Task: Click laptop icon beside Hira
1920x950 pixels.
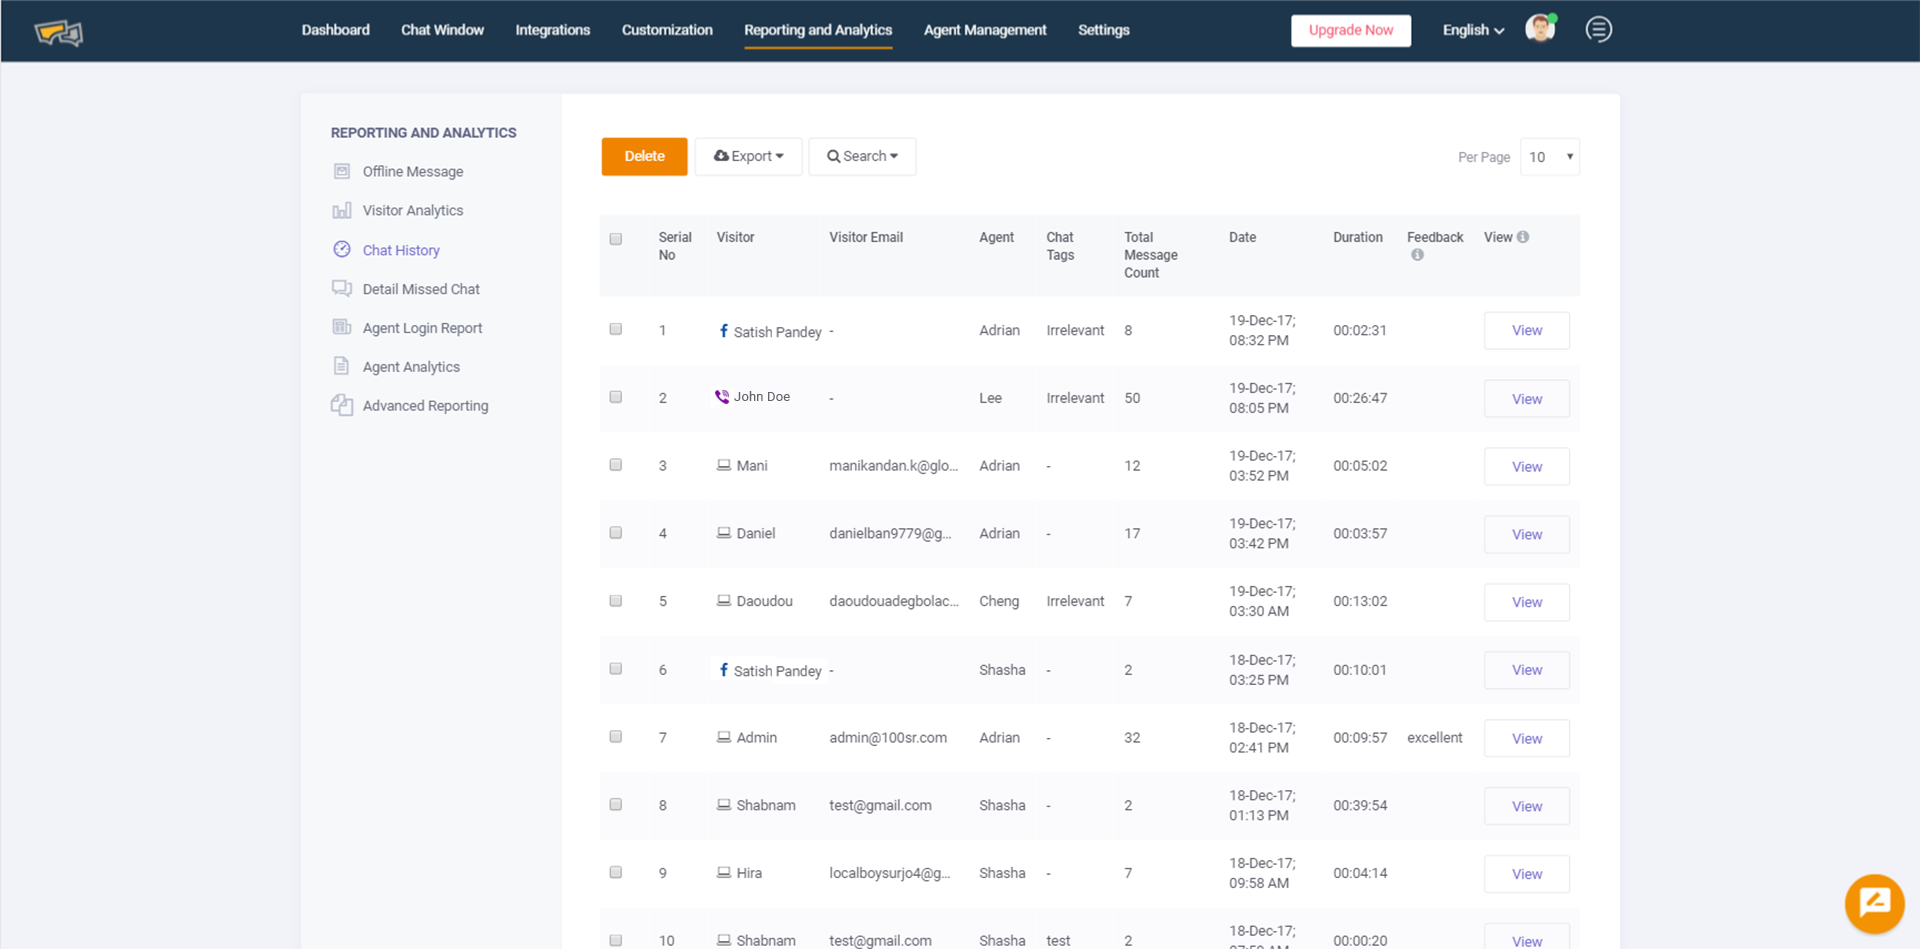Action: tap(724, 872)
